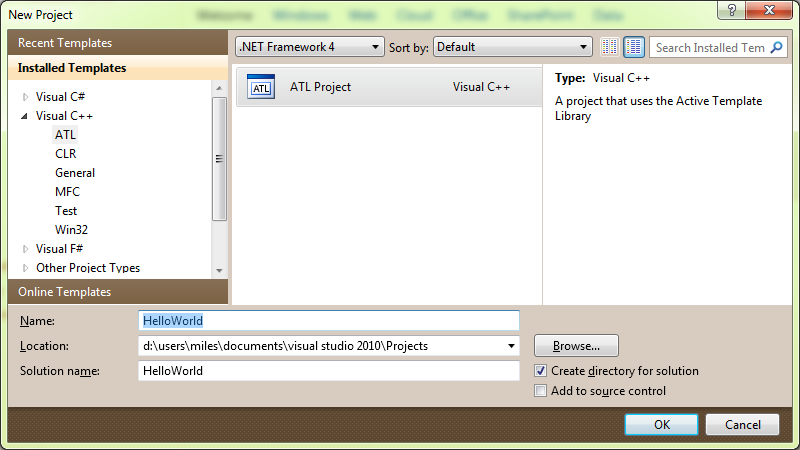Image resolution: width=800 pixels, height=450 pixels.
Task: Click the template tree scrollbar thumb
Action: point(219,159)
